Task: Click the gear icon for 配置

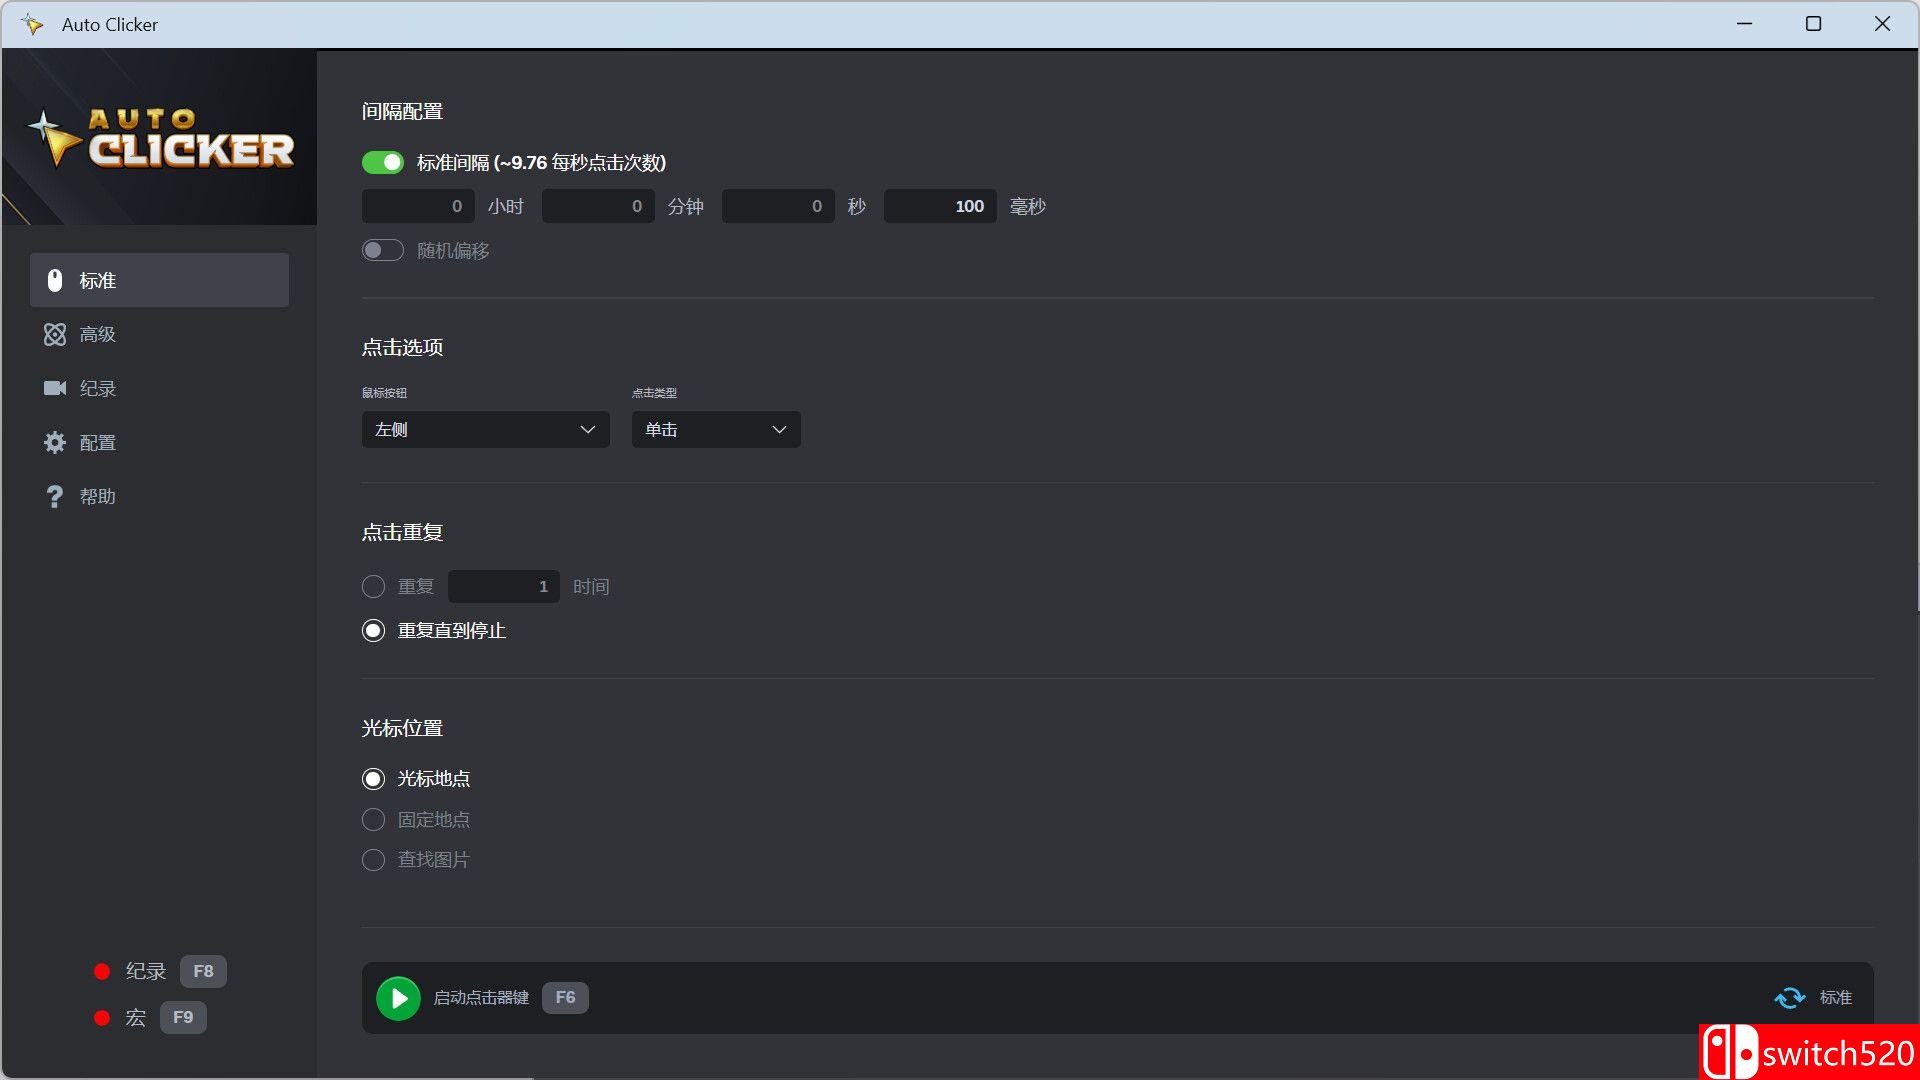Action: click(55, 442)
